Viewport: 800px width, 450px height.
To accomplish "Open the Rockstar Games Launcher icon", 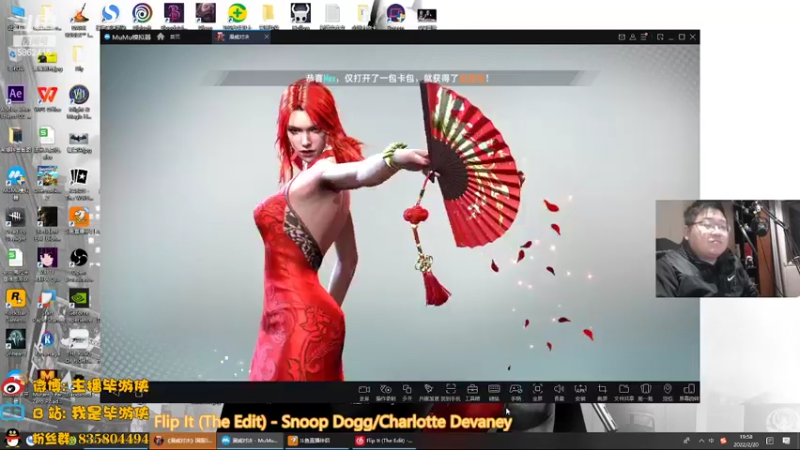I will click(x=15, y=298).
